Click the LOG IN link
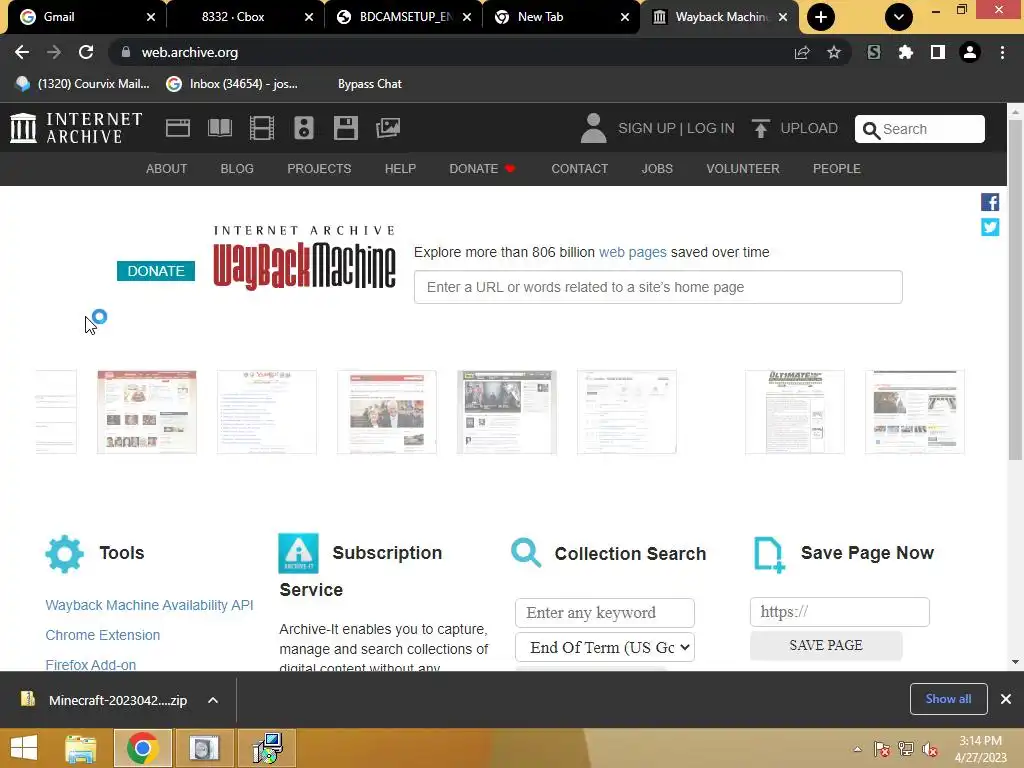Screen dimensions: 1024x768 (711, 128)
